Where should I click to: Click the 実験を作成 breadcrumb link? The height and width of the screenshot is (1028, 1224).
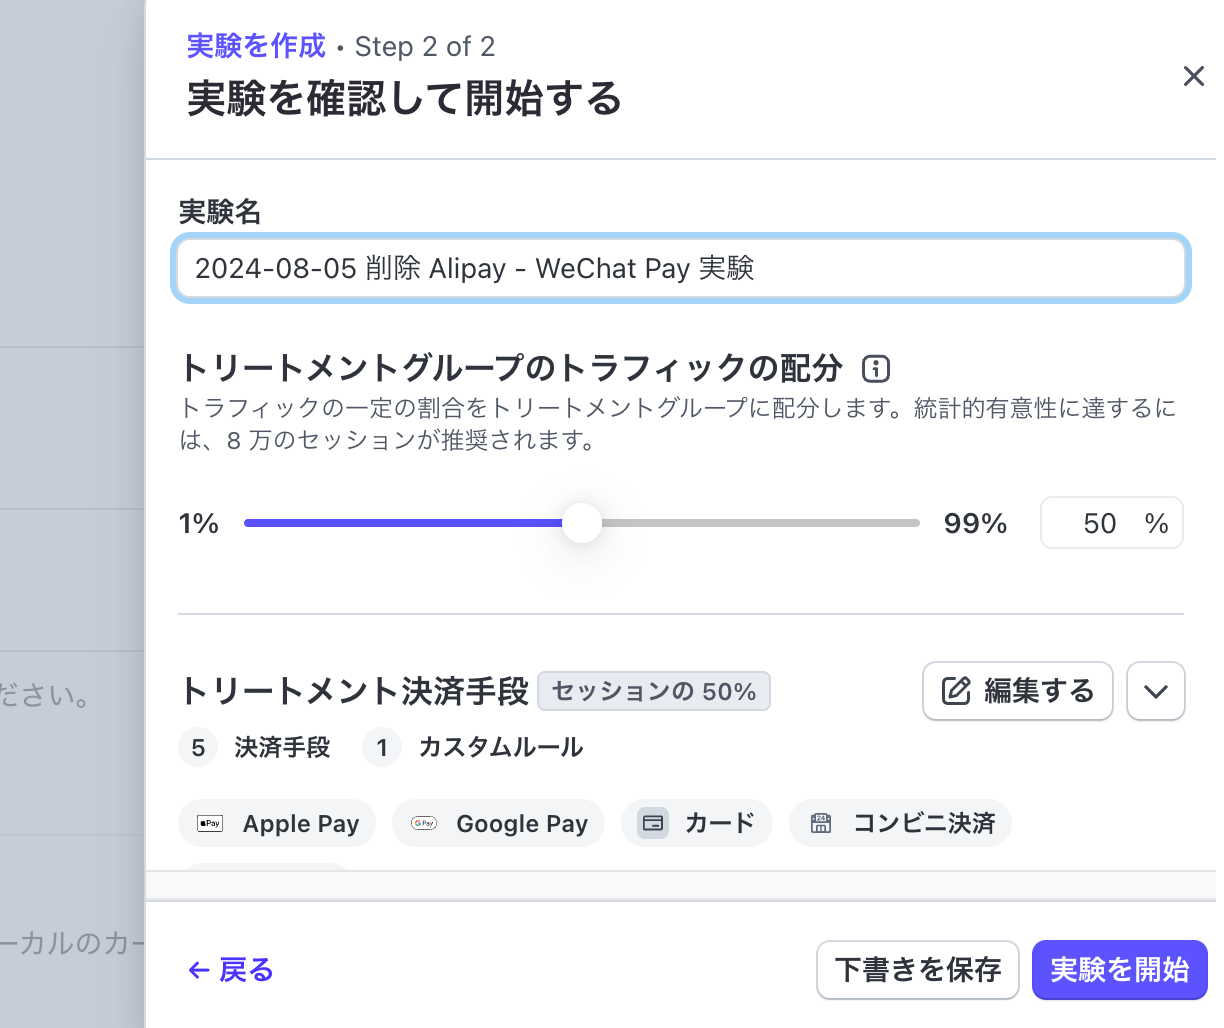[x=255, y=46]
